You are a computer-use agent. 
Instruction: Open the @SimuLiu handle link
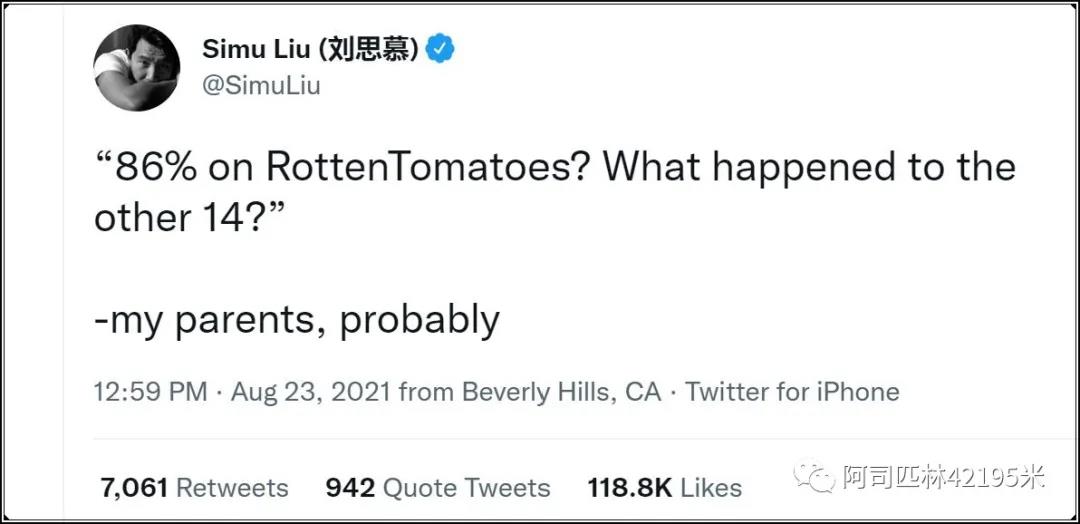[x=261, y=86]
